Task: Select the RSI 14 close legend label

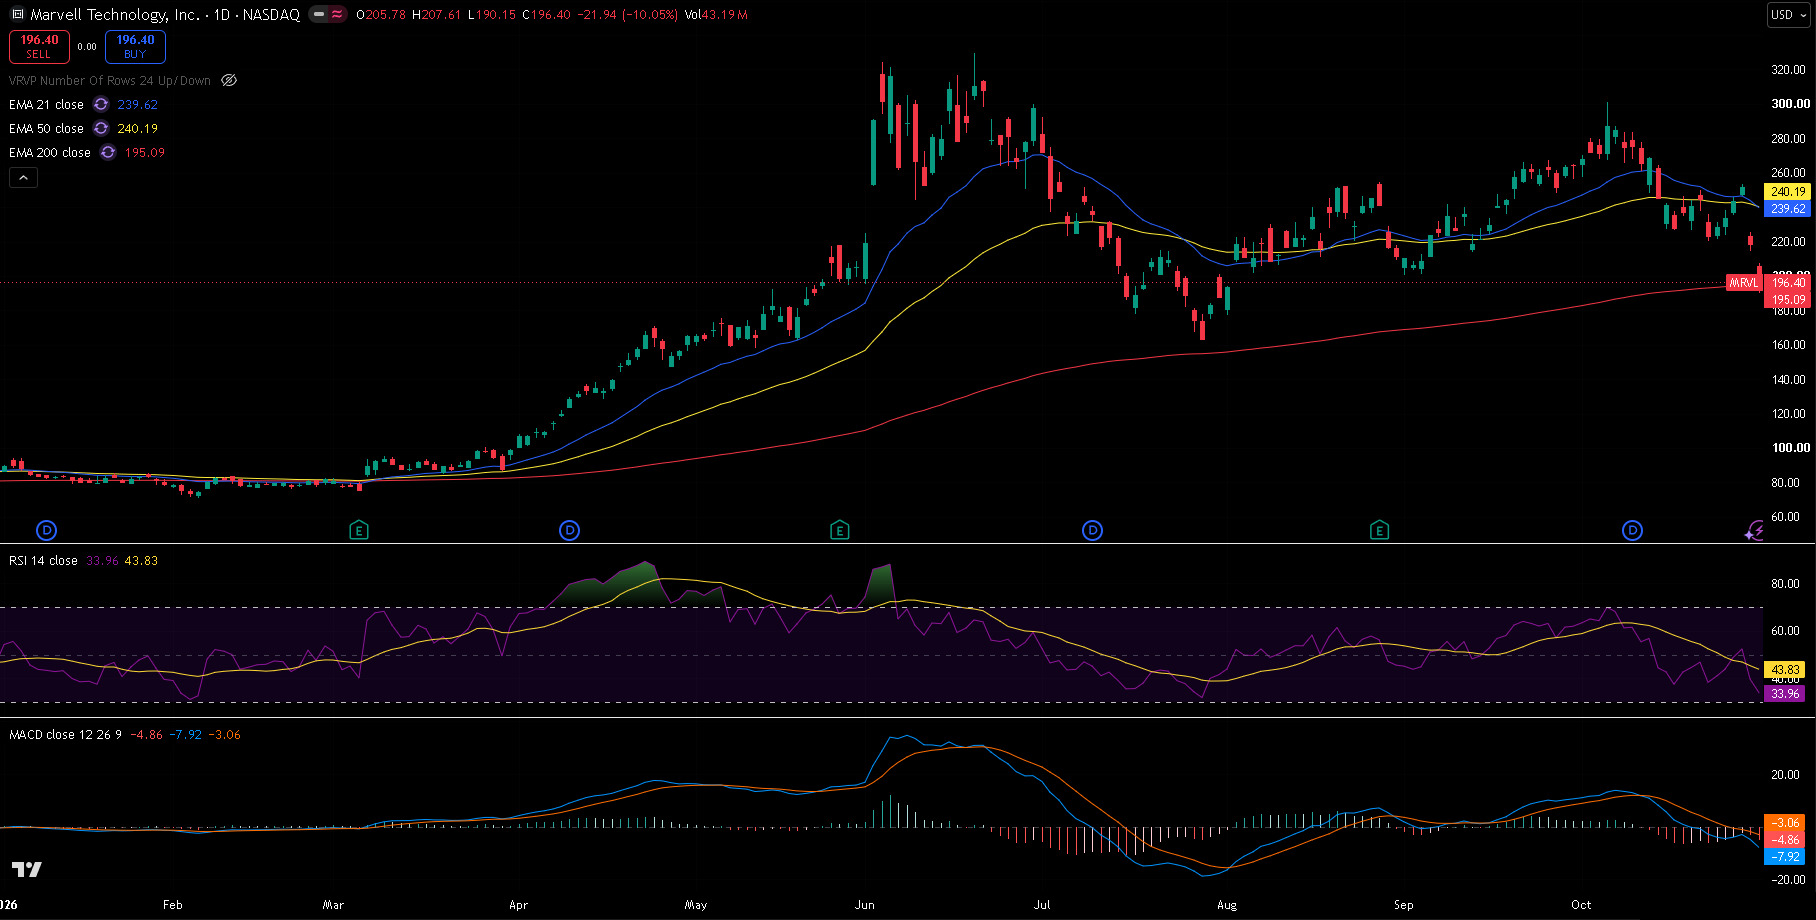Action: [x=43, y=561]
